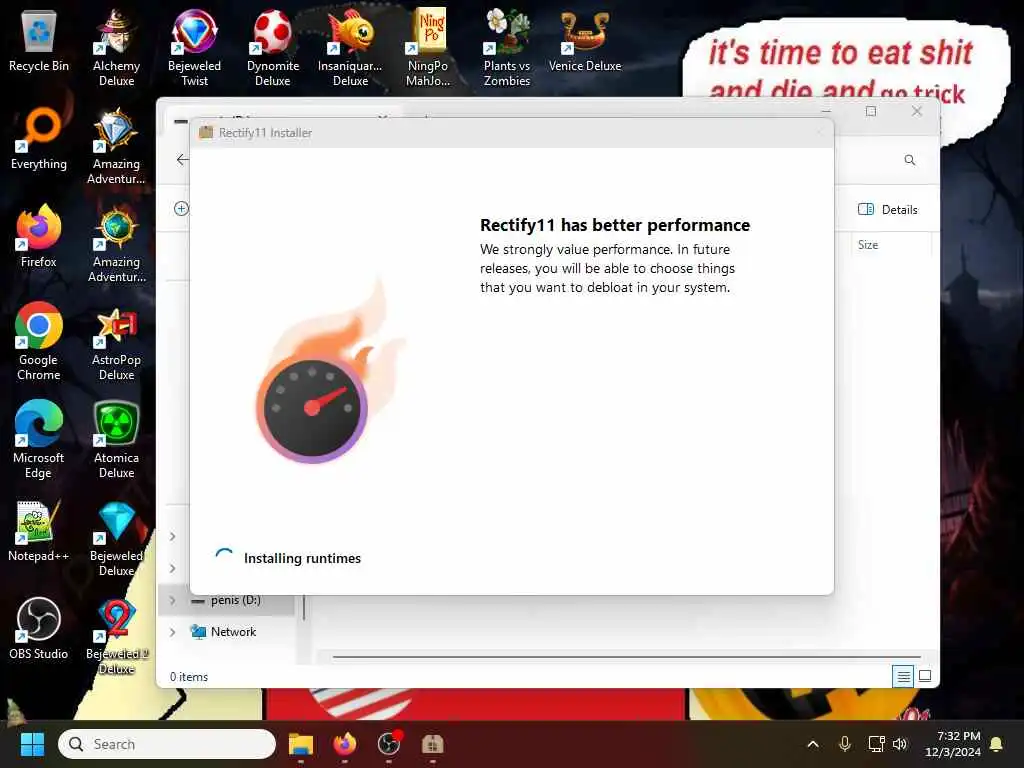Open Bejeweled Deluxe desktop shortcut
1024x768 pixels.
(x=116, y=537)
